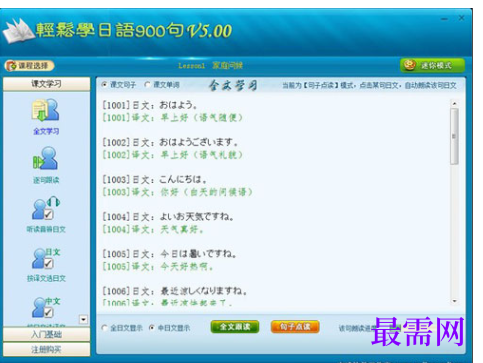Image resolution: width=483 pixels, height=363 pixels.
Task: Click the vertical scrollbar thumb in the text area
Action: pos(454,136)
